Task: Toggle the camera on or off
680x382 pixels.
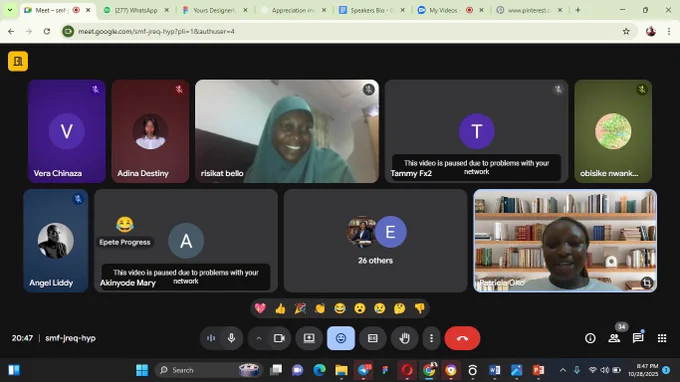Action: 279,338
